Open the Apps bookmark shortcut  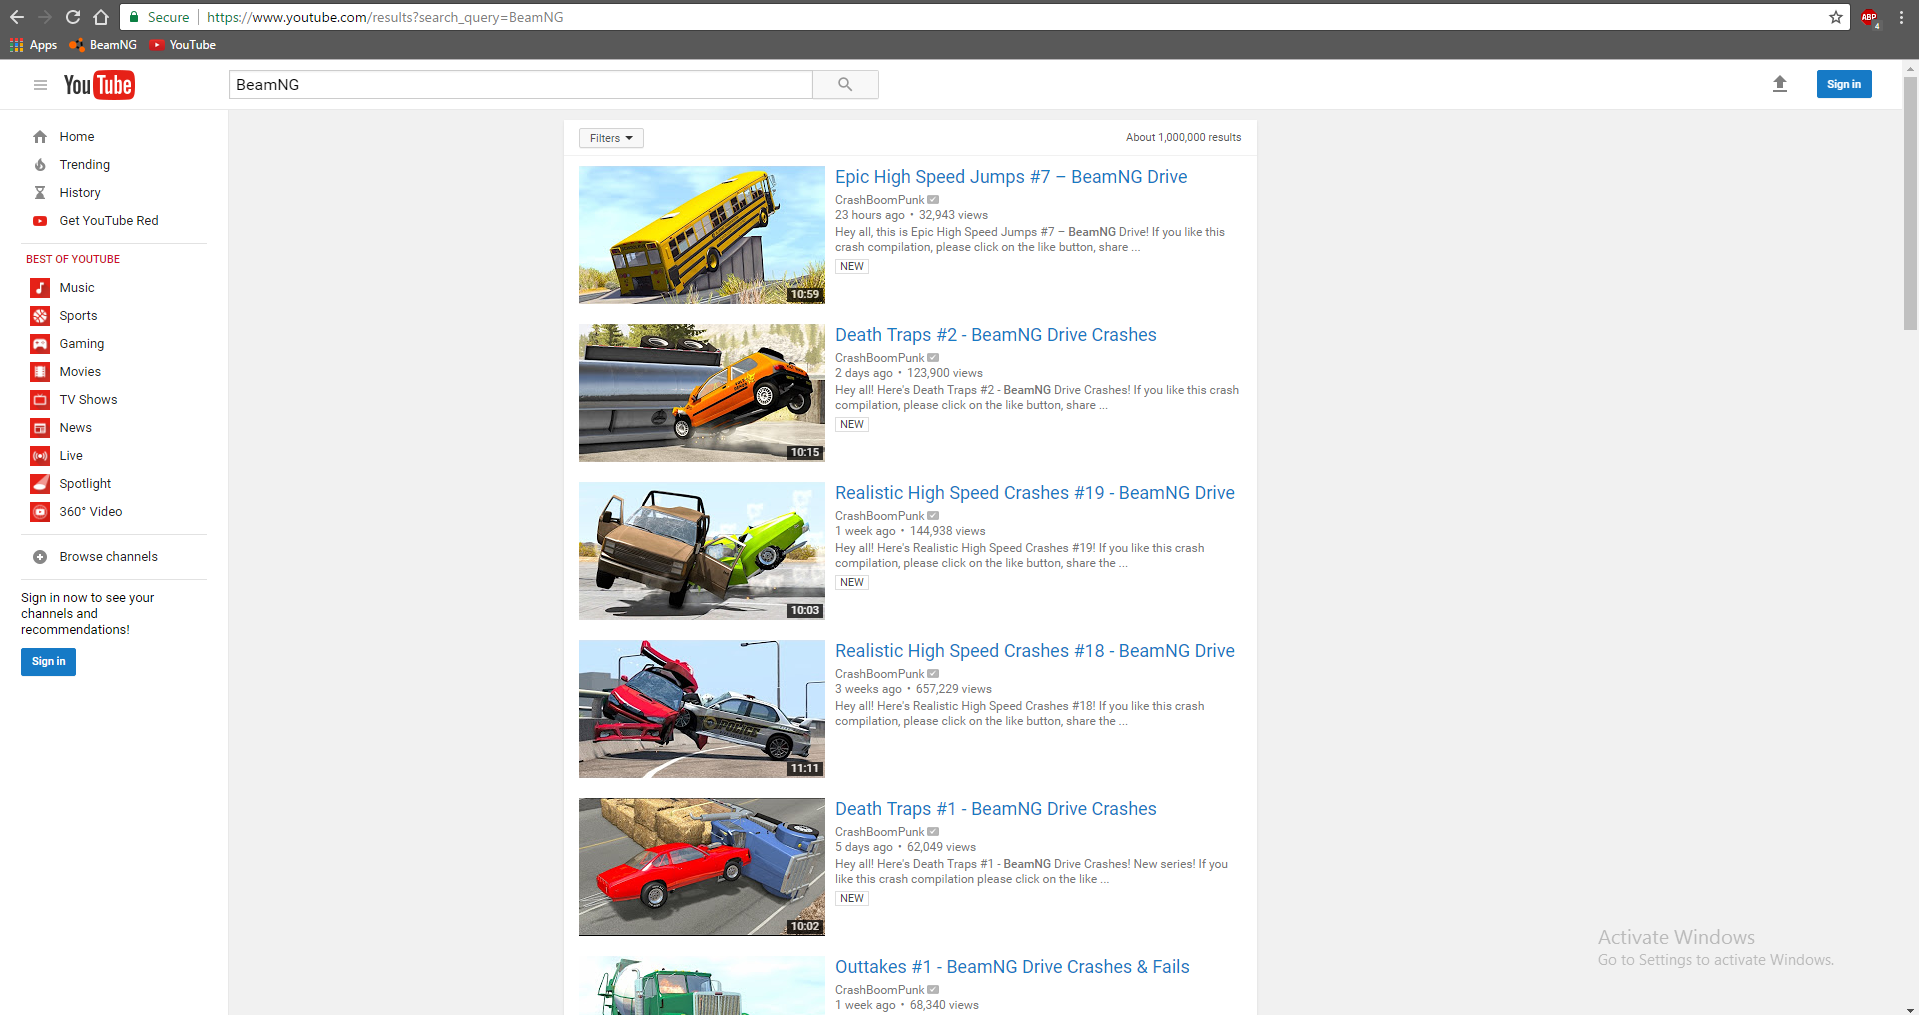click(x=33, y=45)
